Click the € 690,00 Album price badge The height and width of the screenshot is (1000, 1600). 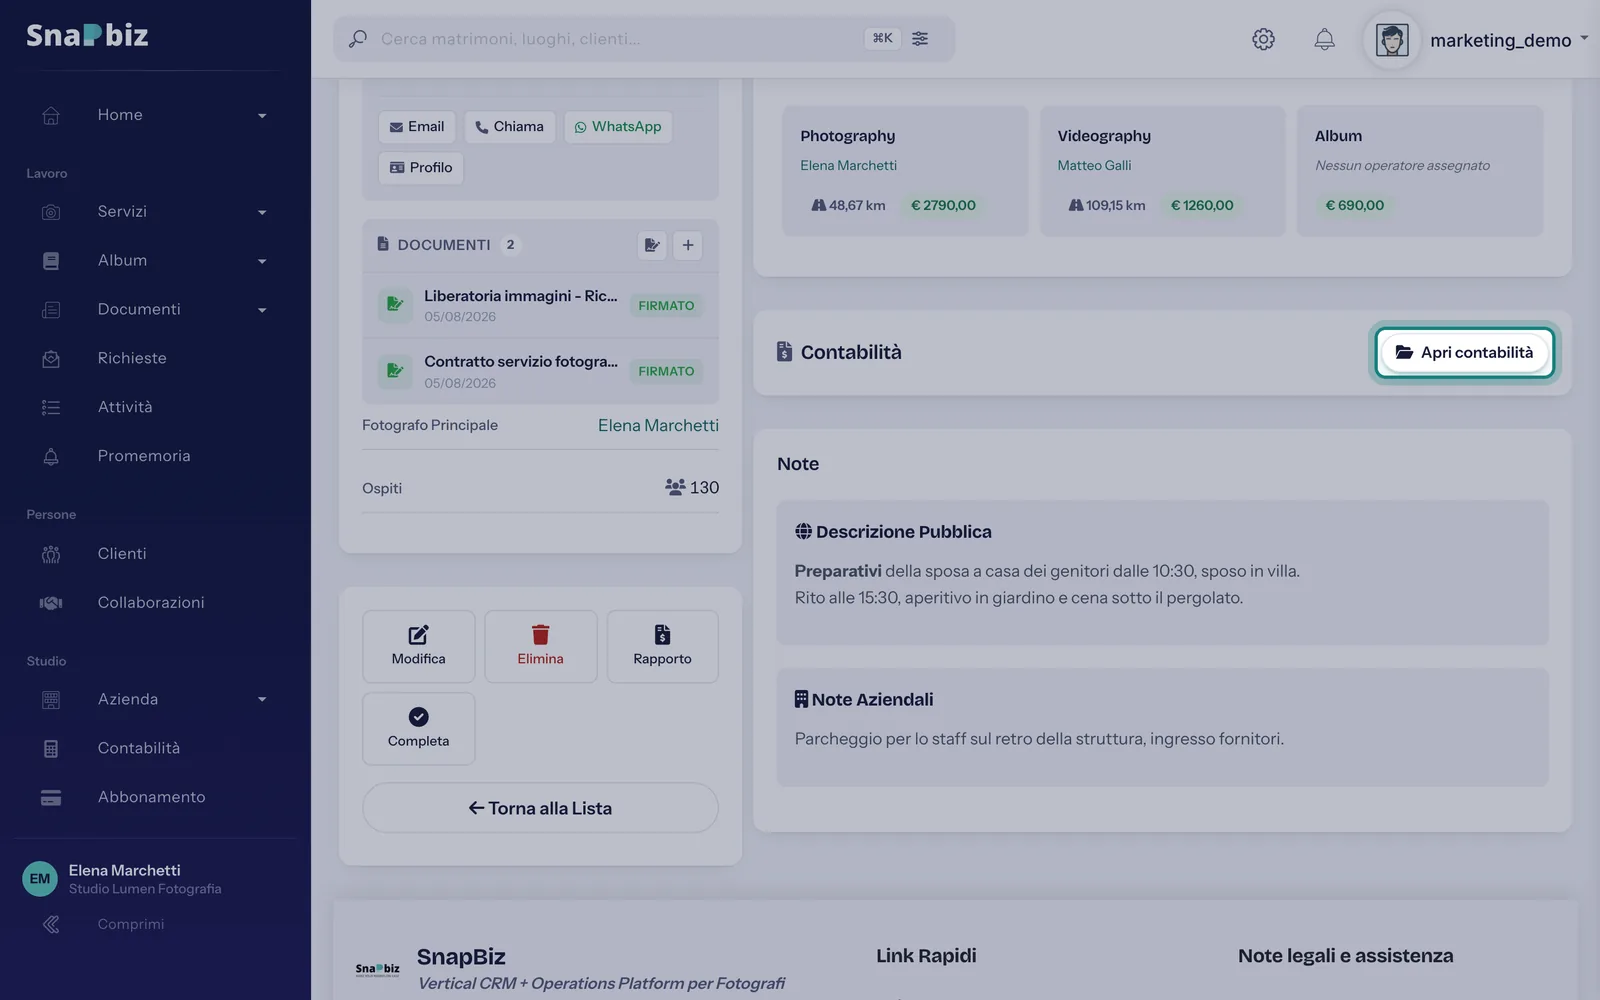coord(1355,205)
